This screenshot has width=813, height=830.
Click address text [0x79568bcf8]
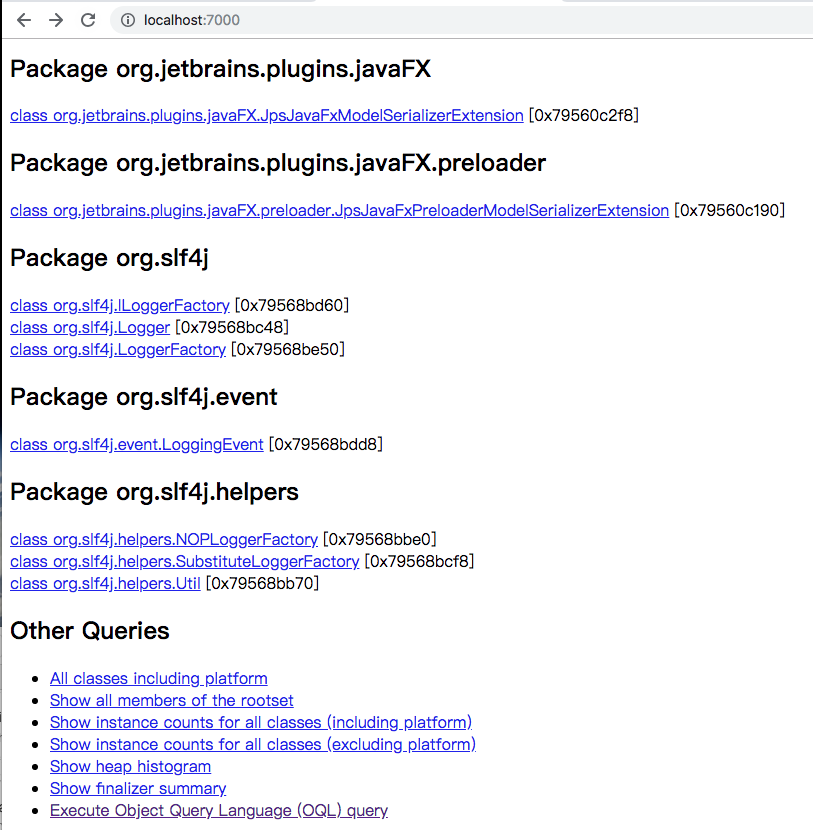[419, 561]
